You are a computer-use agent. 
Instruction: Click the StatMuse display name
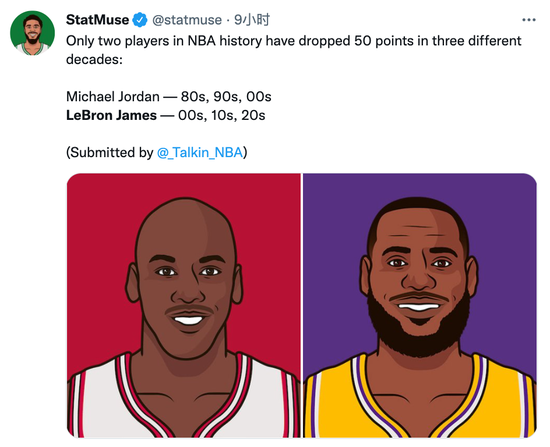click(97, 20)
